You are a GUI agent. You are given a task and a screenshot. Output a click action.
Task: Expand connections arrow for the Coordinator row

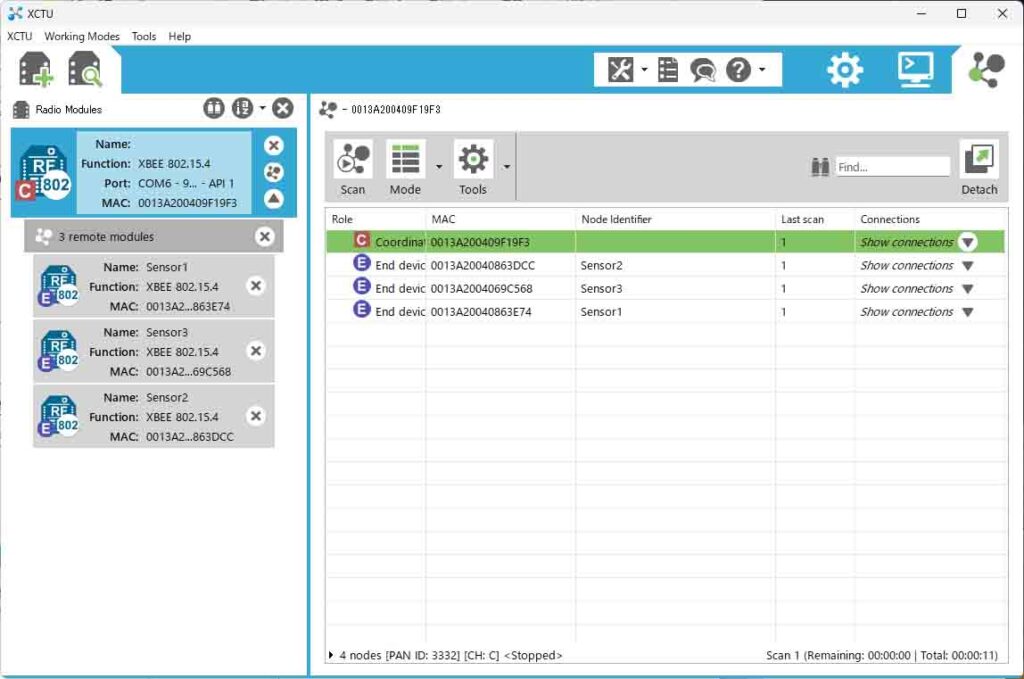[968, 242]
